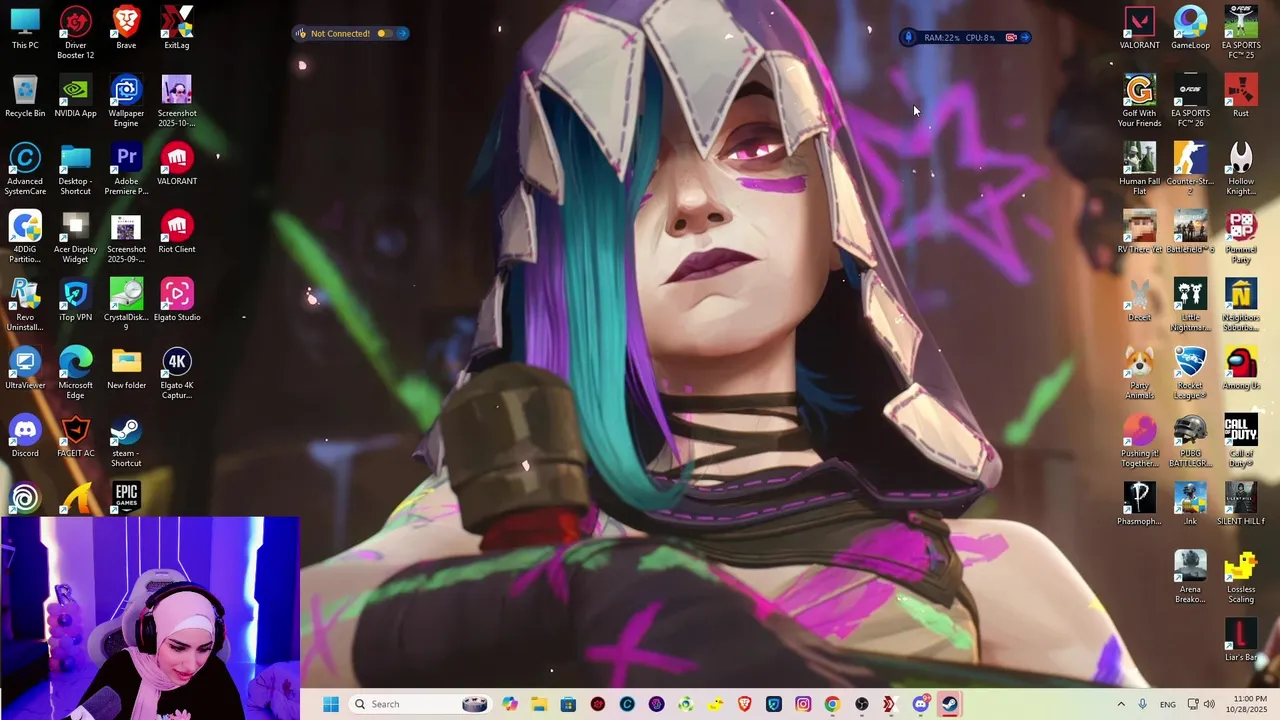Open UltraViewer desktop icon
Screen dimensions: 1280x720
(x=25, y=368)
